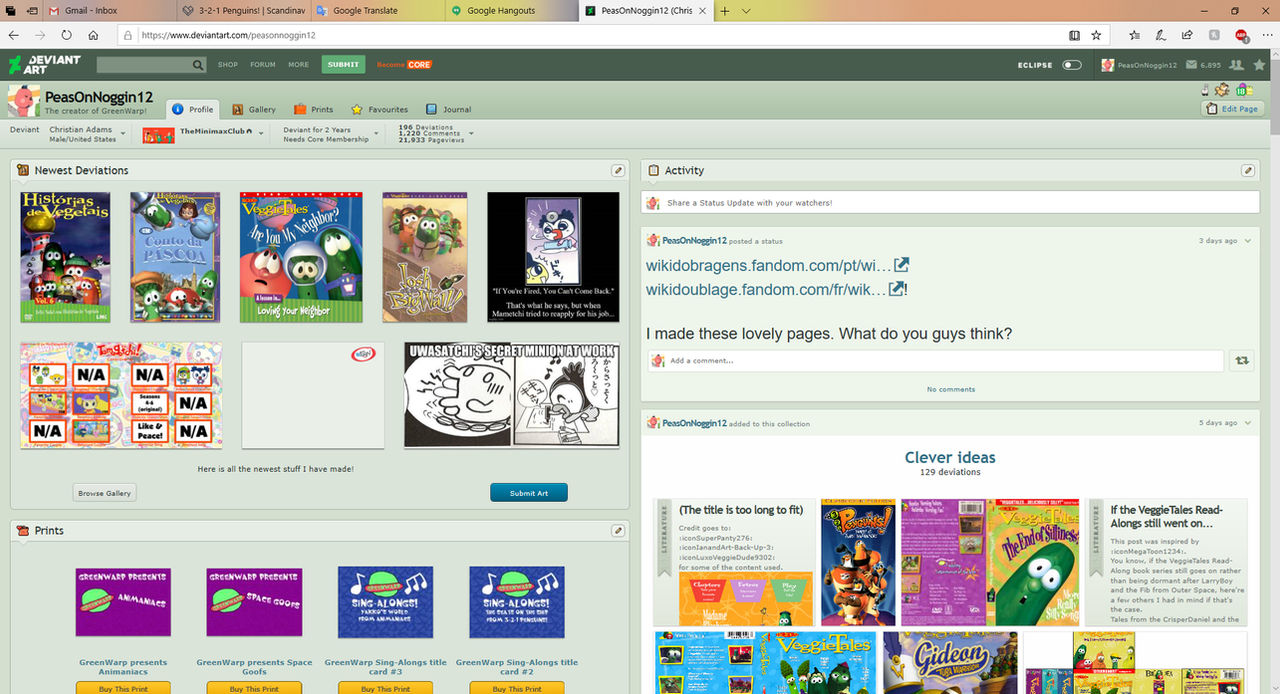
Task: Click the header star collect icon
Action: click(1260, 65)
